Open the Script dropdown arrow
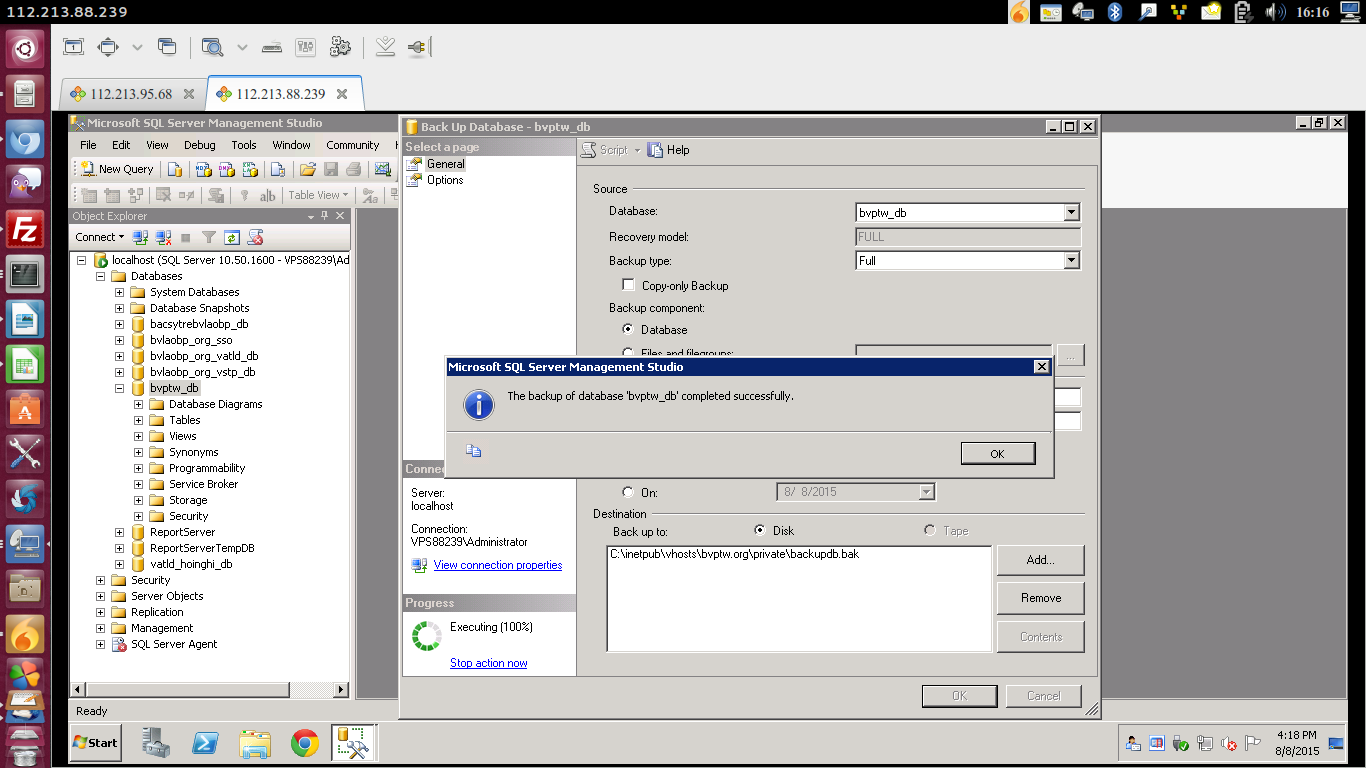 tap(638, 150)
